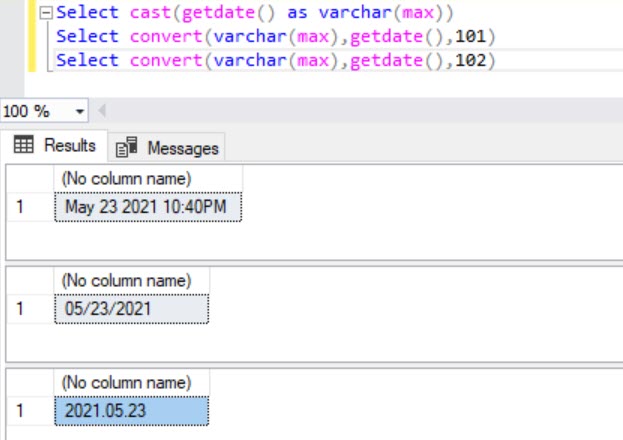Place cursor in the convert 102 query line
Screen dimensions: 623x440
pyautogui.click(x=276, y=61)
